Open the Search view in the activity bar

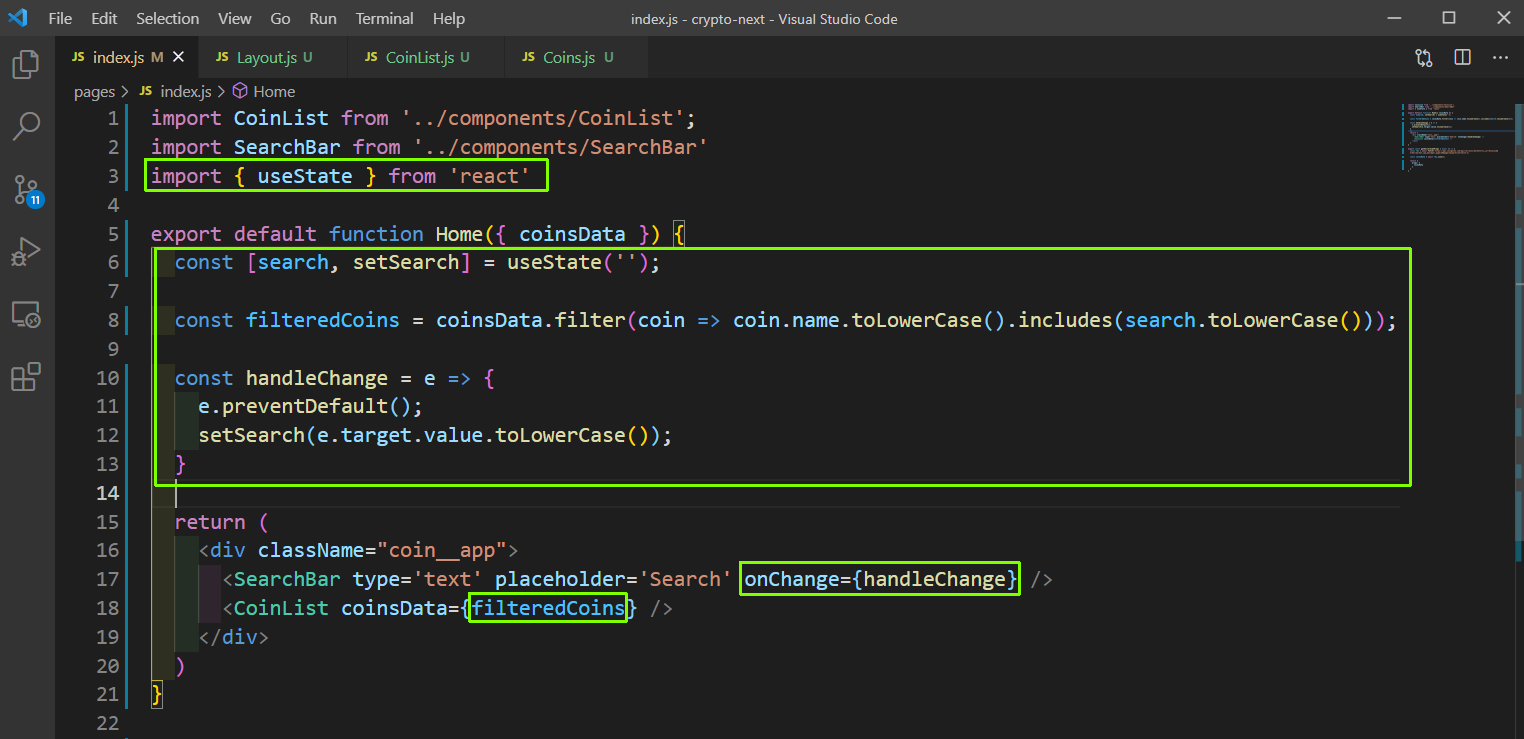pos(26,126)
